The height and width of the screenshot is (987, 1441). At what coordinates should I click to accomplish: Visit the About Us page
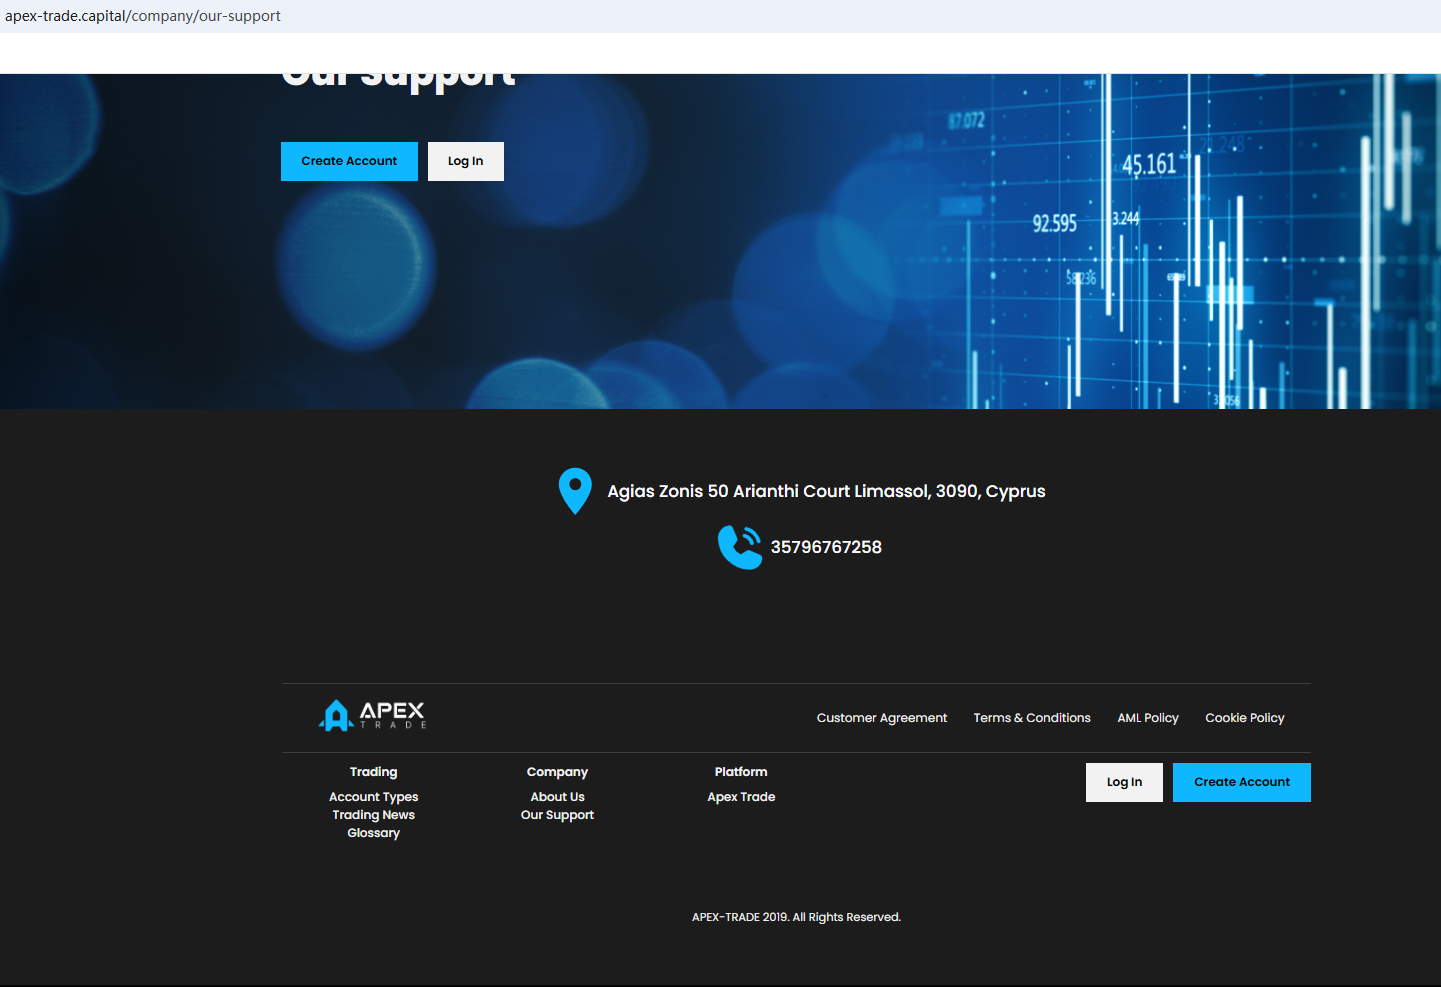pos(557,797)
